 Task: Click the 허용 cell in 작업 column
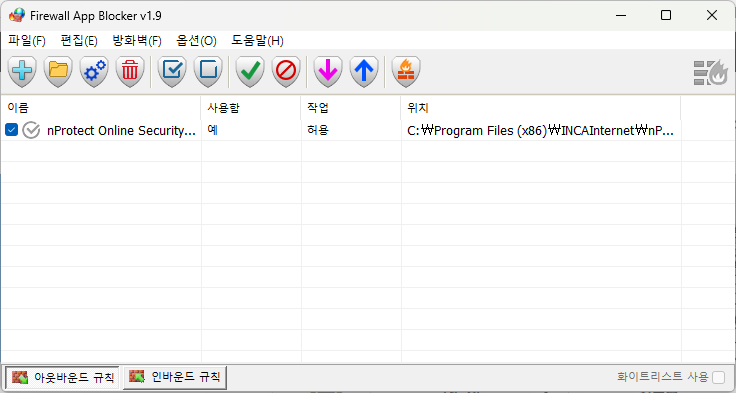tap(351, 130)
